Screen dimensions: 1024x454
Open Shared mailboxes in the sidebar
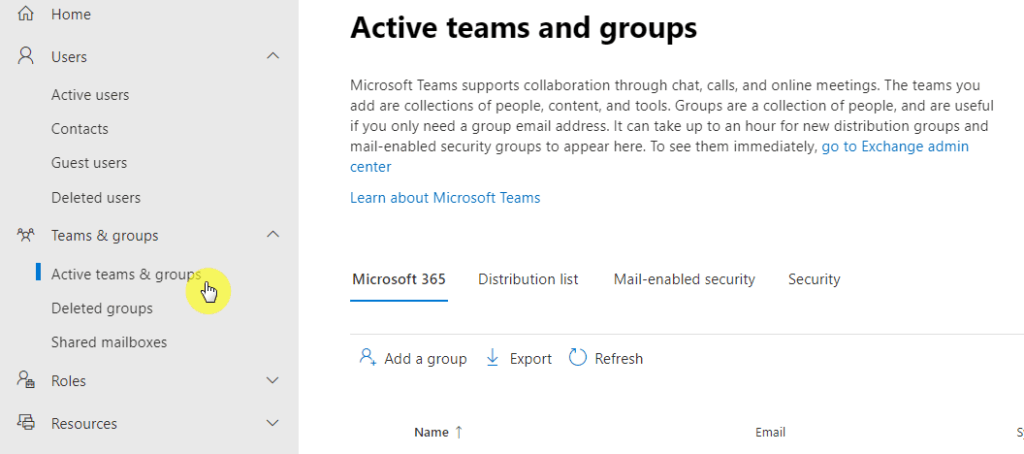coord(109,342)
